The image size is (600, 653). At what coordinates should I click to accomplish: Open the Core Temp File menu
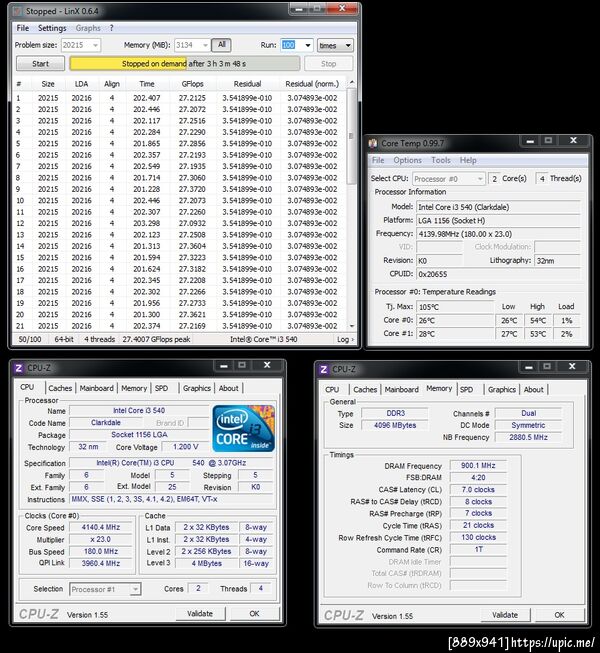point(378,160)
